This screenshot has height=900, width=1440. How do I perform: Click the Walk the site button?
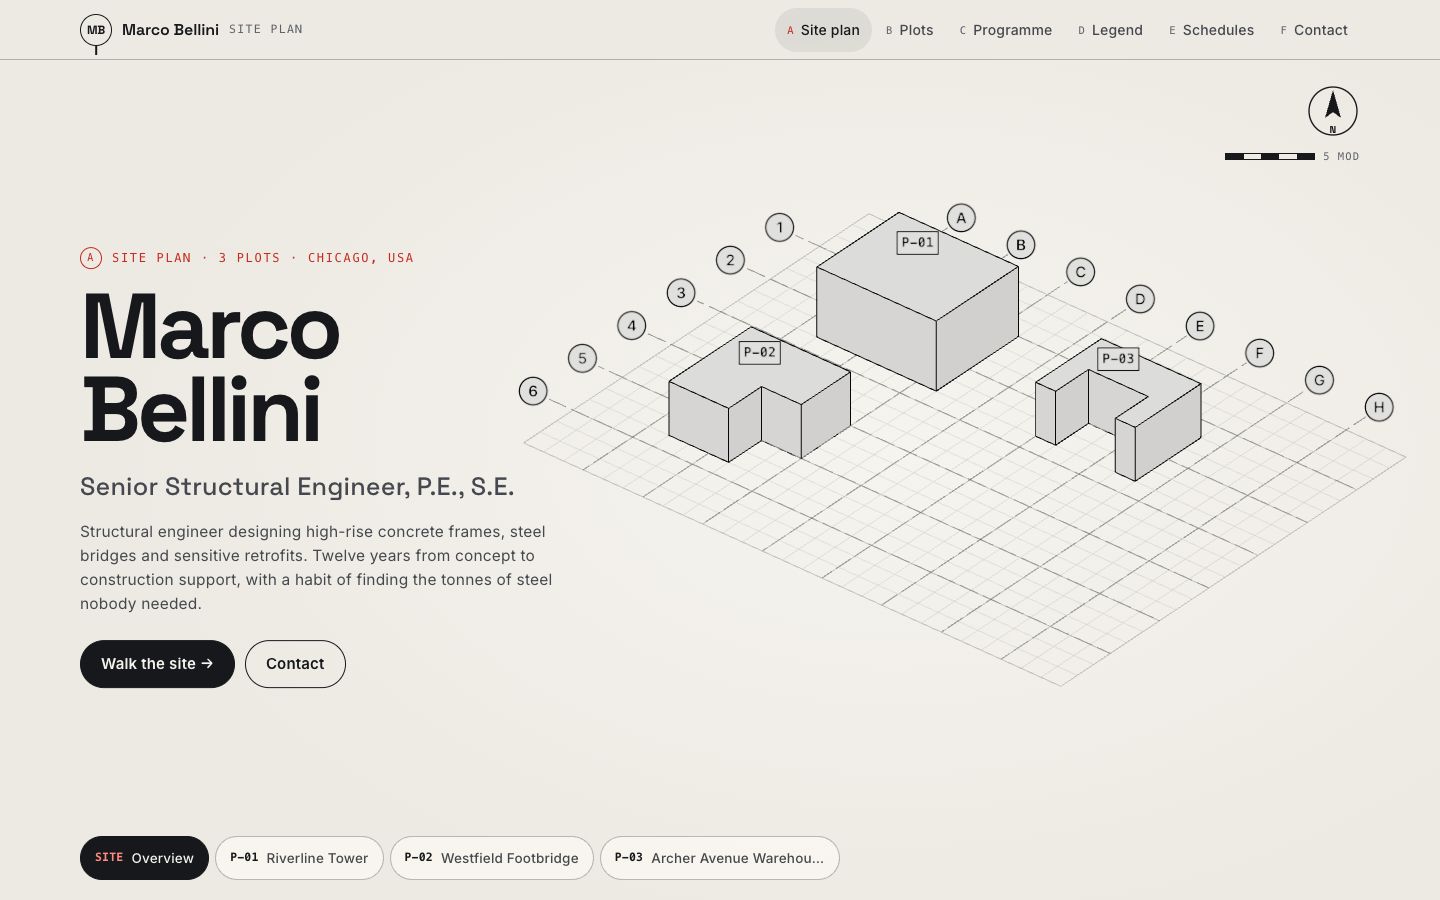pos(157,664)
